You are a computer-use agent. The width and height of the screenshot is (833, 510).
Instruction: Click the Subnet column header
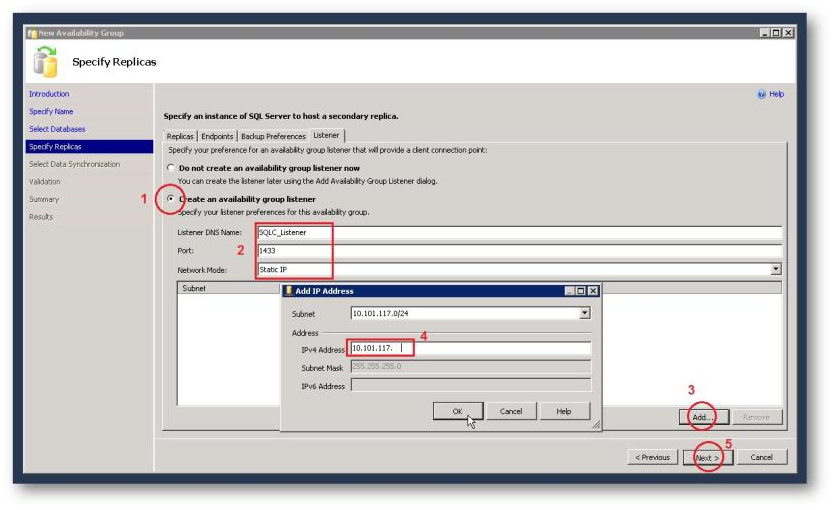(x=229, y=288)
